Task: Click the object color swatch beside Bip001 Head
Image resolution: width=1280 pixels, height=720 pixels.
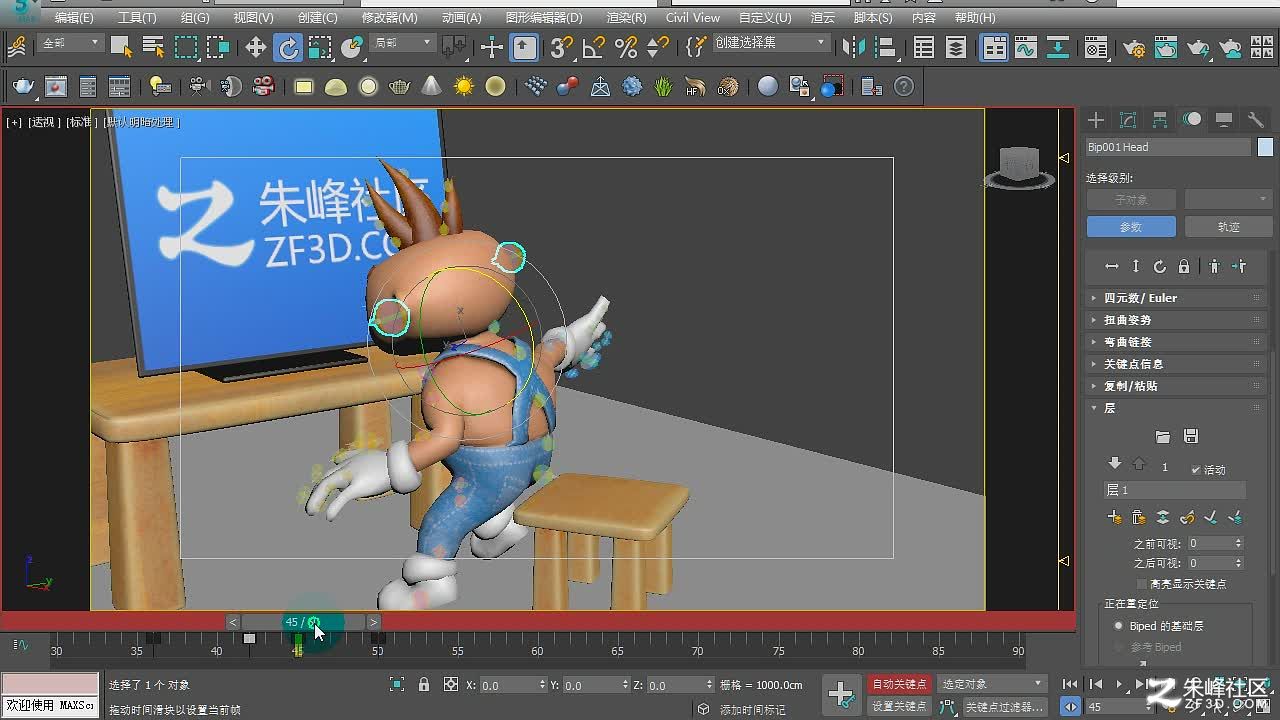Action: [x=1265, y=147]
